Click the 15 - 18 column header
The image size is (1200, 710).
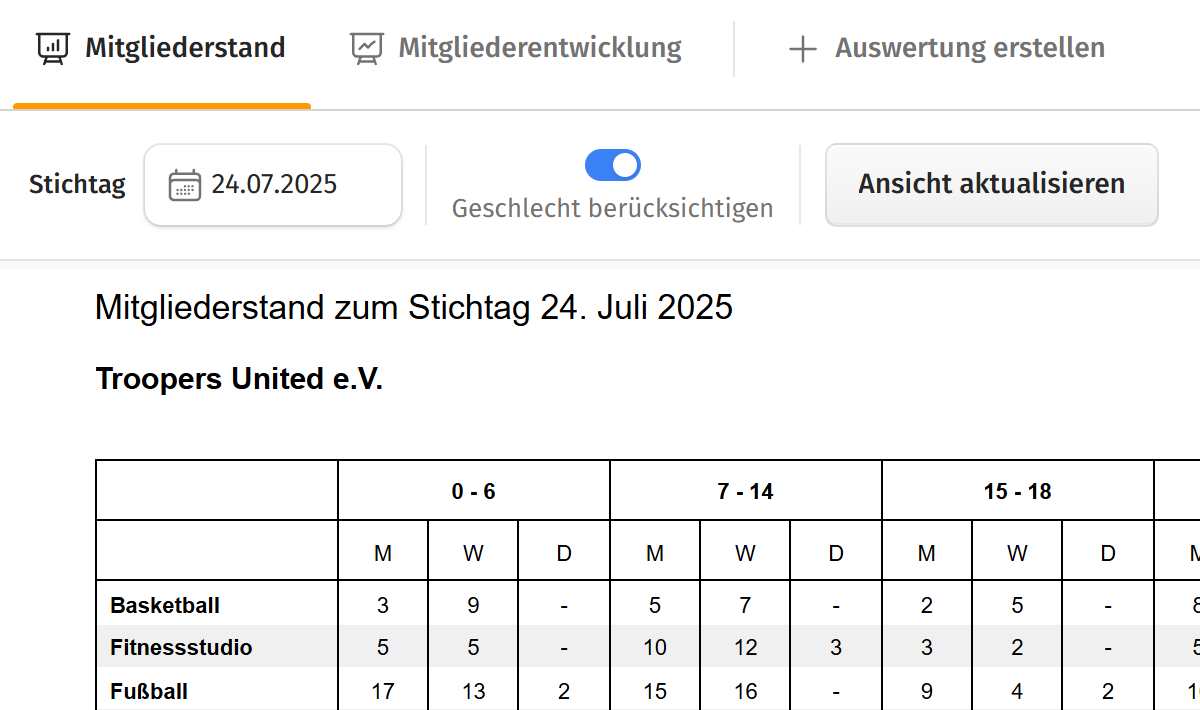click(1016, 490)
